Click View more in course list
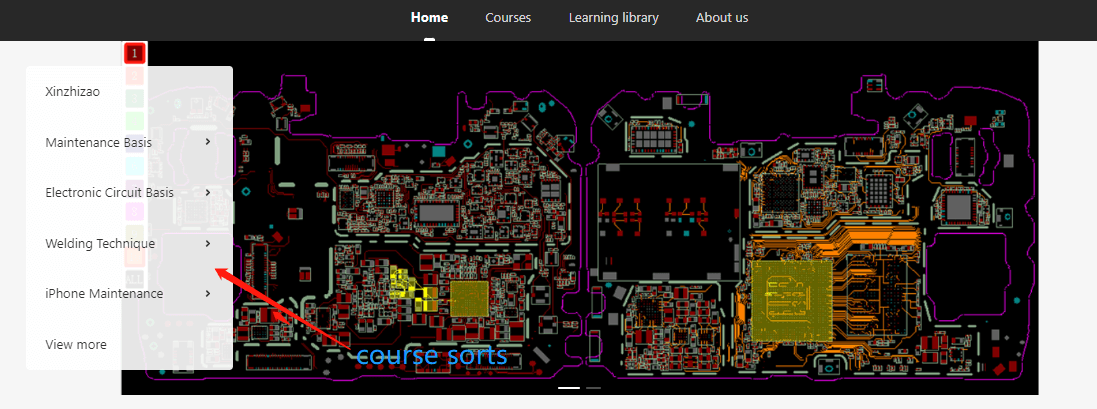The width and height of the screenshot is (1097, 409). click(x=76, y=345)
